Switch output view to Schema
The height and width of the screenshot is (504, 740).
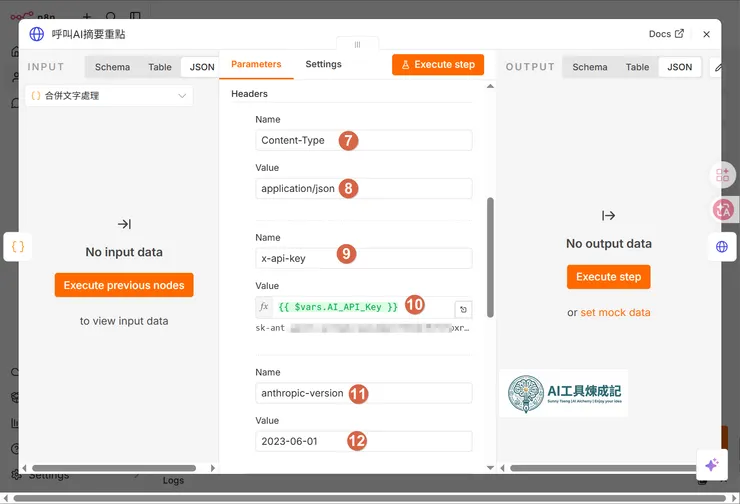pyautogui.click(x=589, y=67)
